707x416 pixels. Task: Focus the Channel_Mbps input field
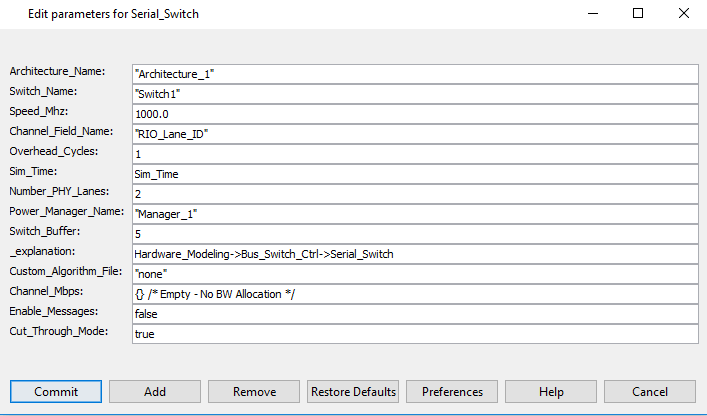pos(414,294)
